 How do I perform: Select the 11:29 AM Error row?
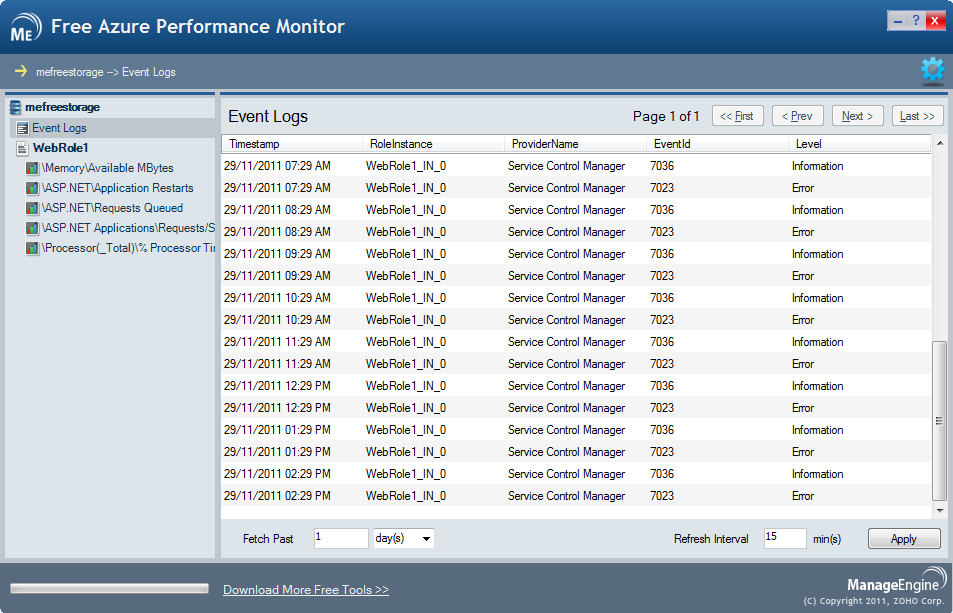576,364
